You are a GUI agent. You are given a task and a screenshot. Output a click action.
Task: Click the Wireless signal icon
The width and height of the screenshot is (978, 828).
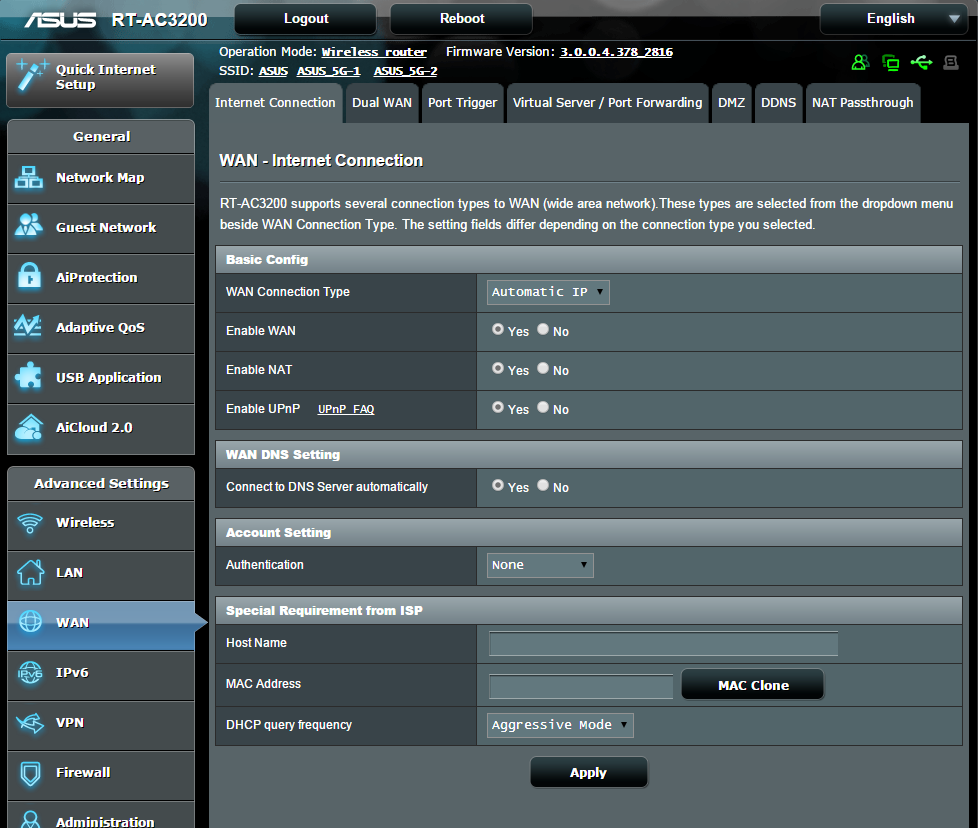(29, 522)
